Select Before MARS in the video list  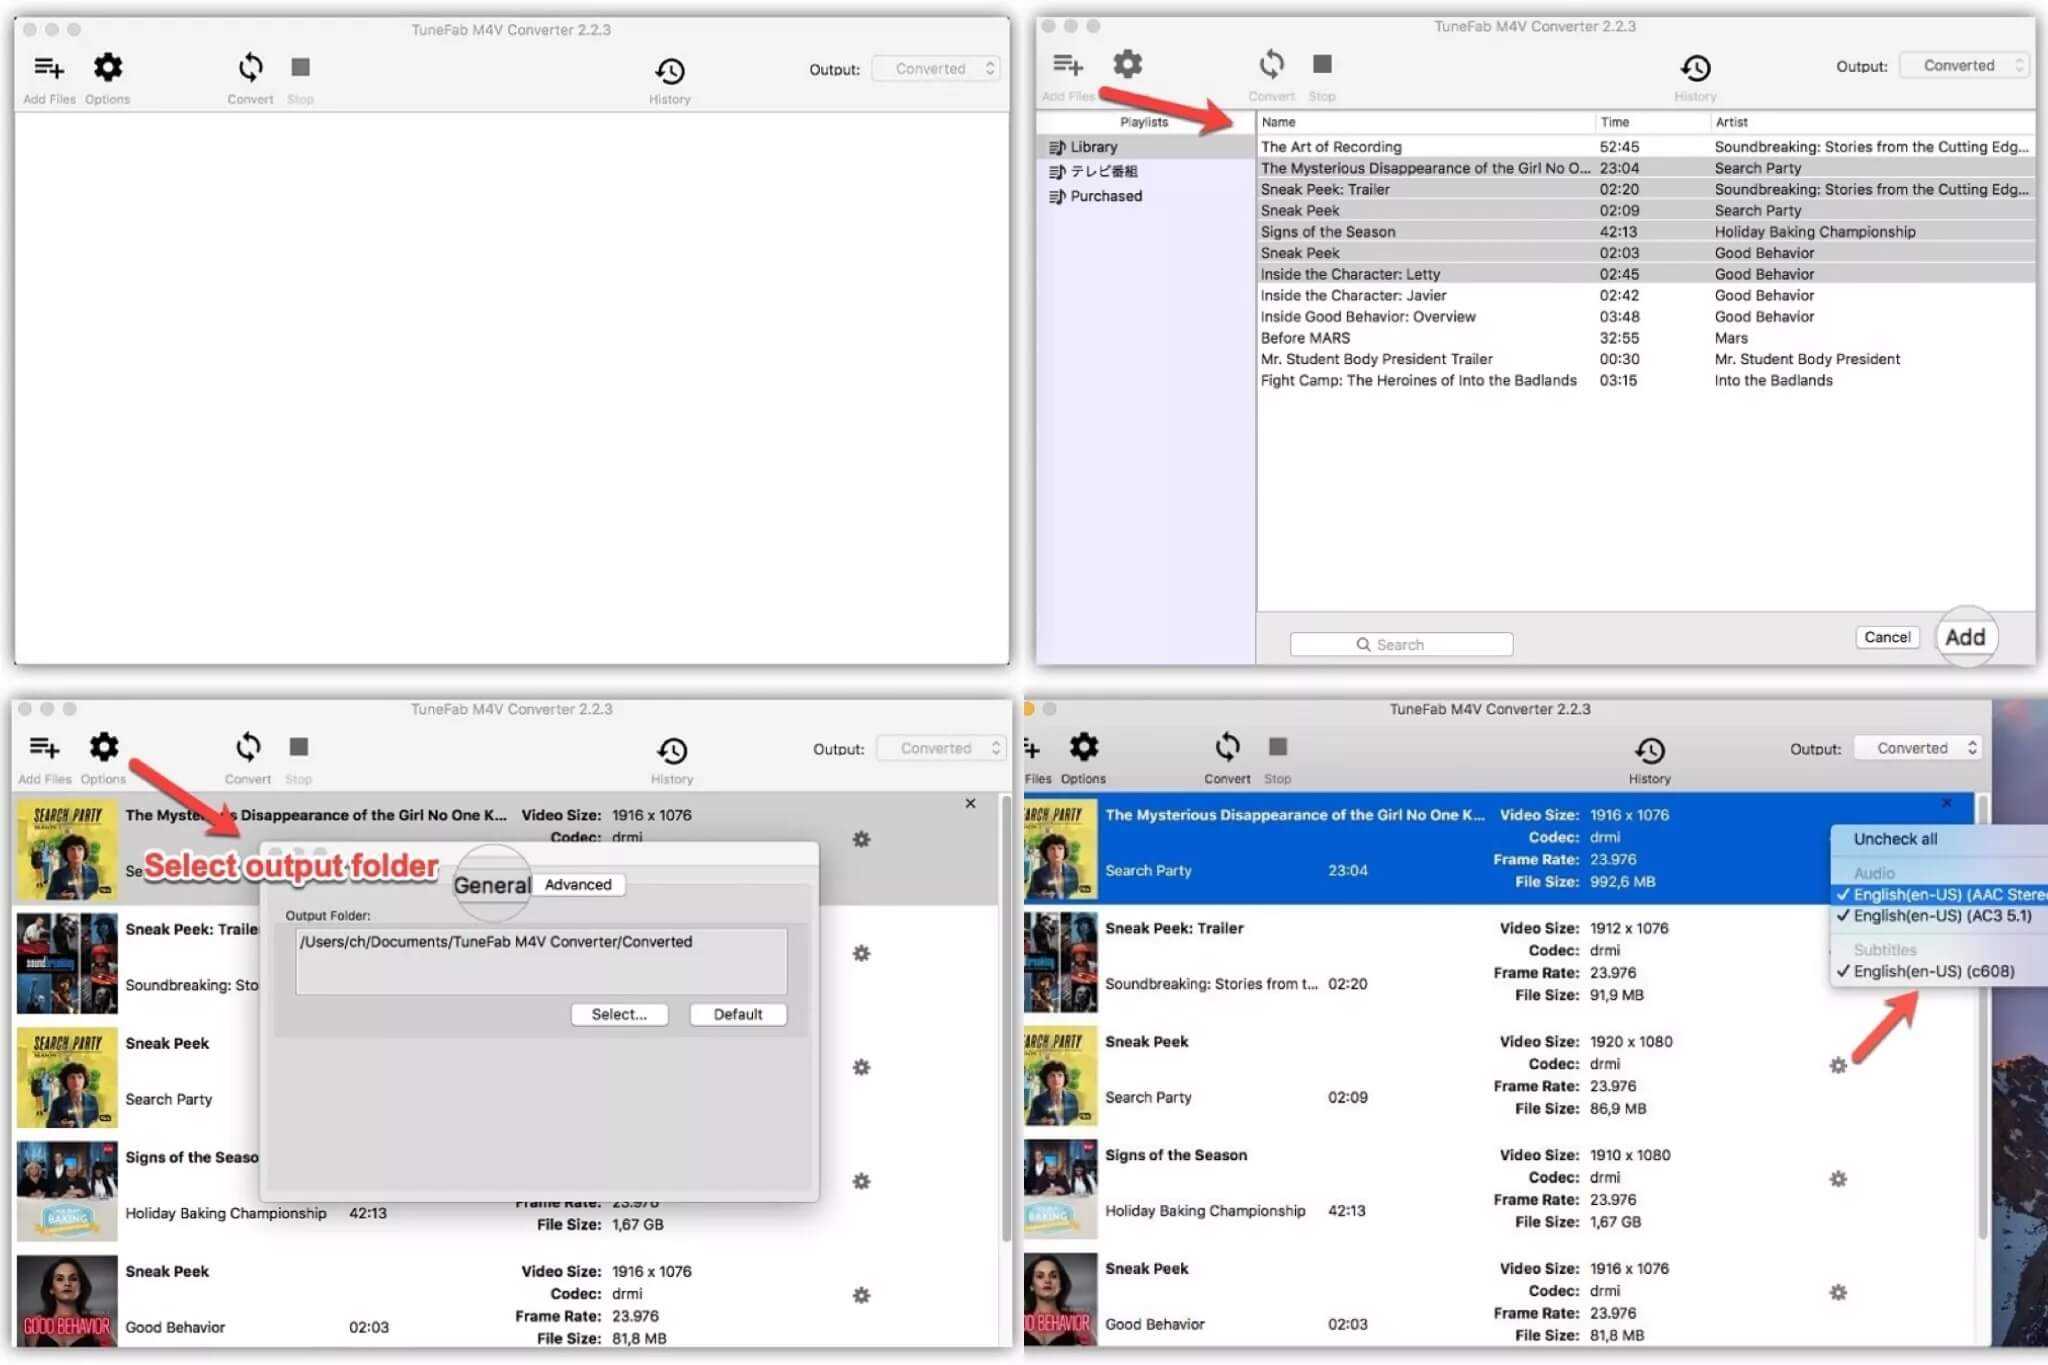pos(1305,338)
